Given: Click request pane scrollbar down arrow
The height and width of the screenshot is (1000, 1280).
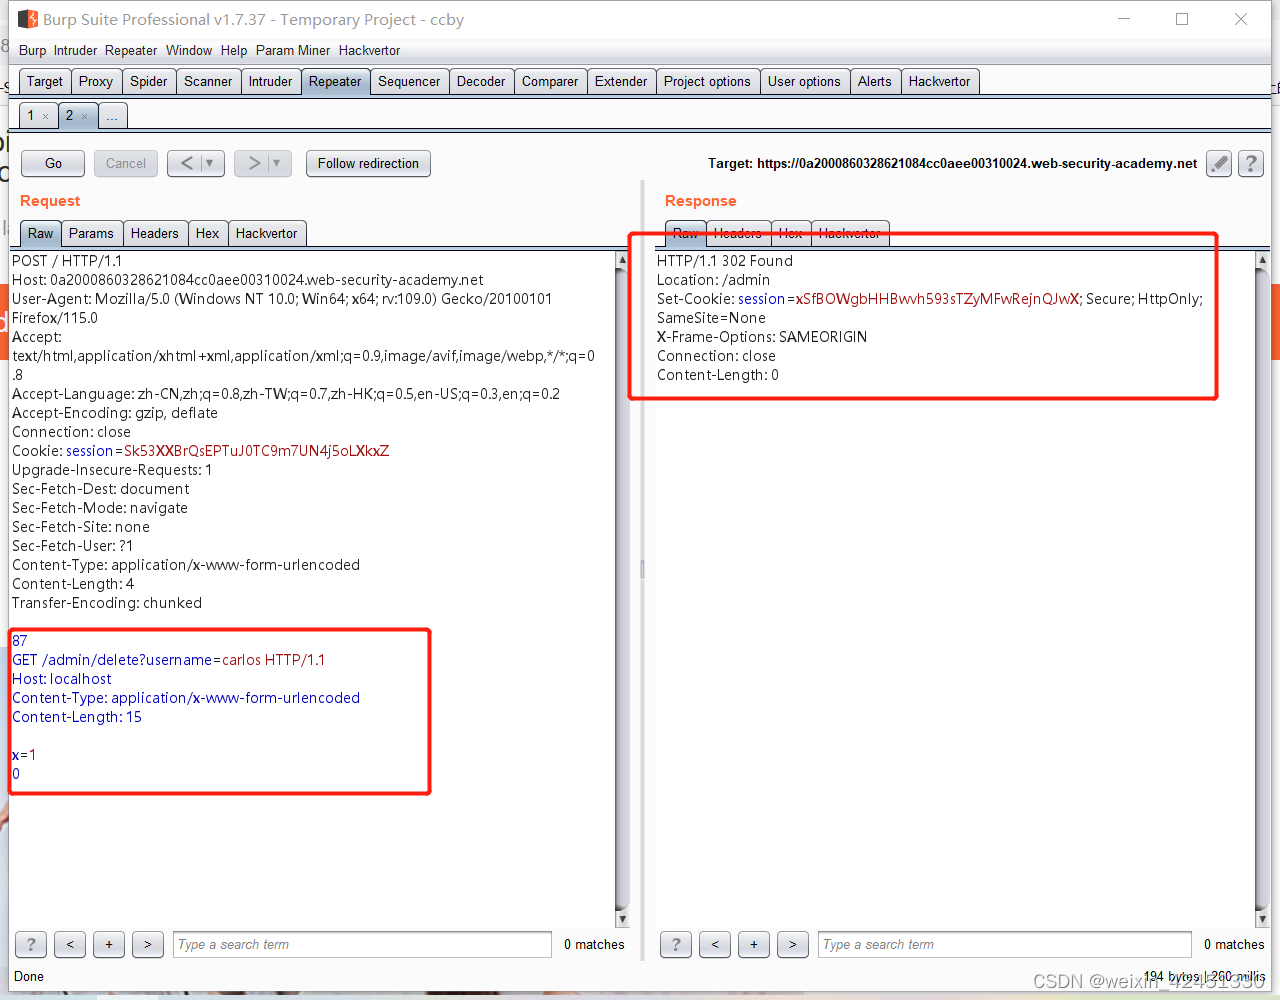Looking at the screenshot, I should 622,919.
